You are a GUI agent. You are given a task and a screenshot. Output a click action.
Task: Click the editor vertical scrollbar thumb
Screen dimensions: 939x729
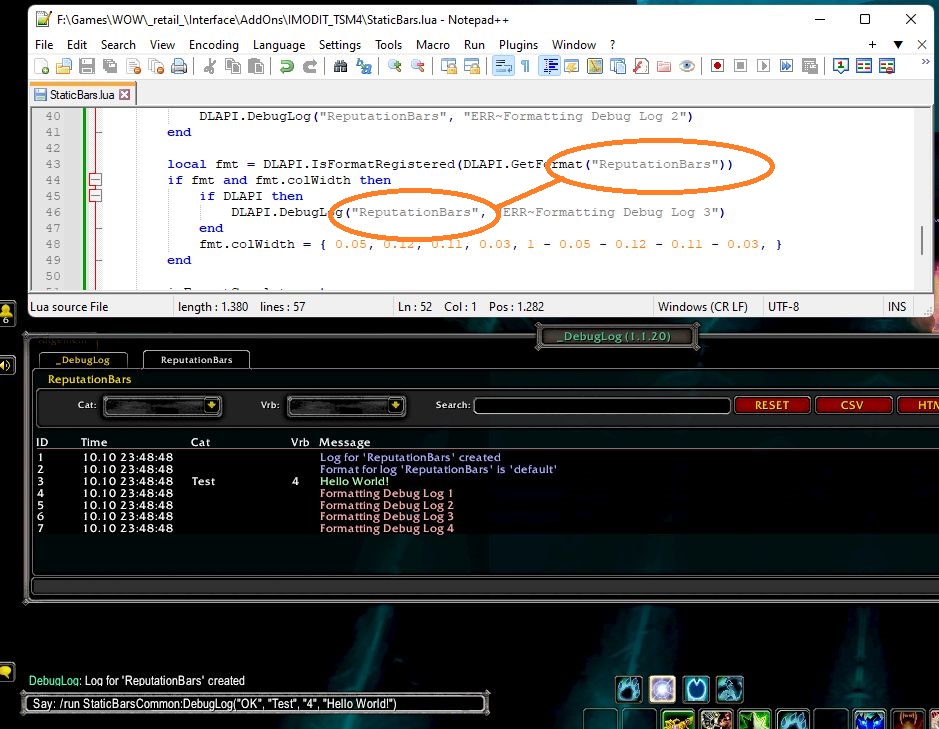pos(922,240)
